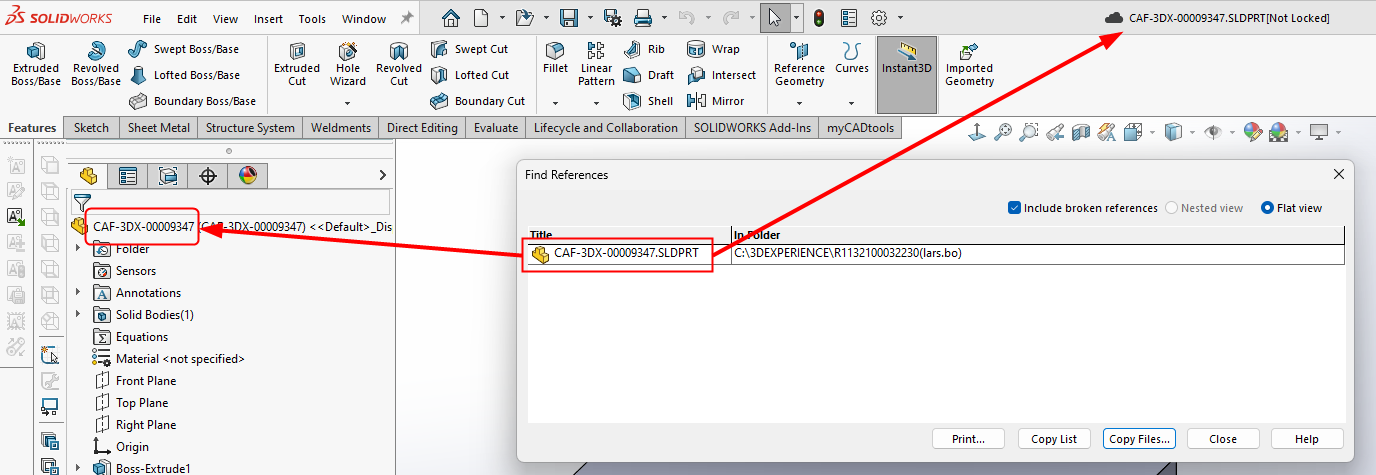Expand the Solid Bodies(1) node
This screenshot has width=1376, height=475.
click(x=78, y=314)
